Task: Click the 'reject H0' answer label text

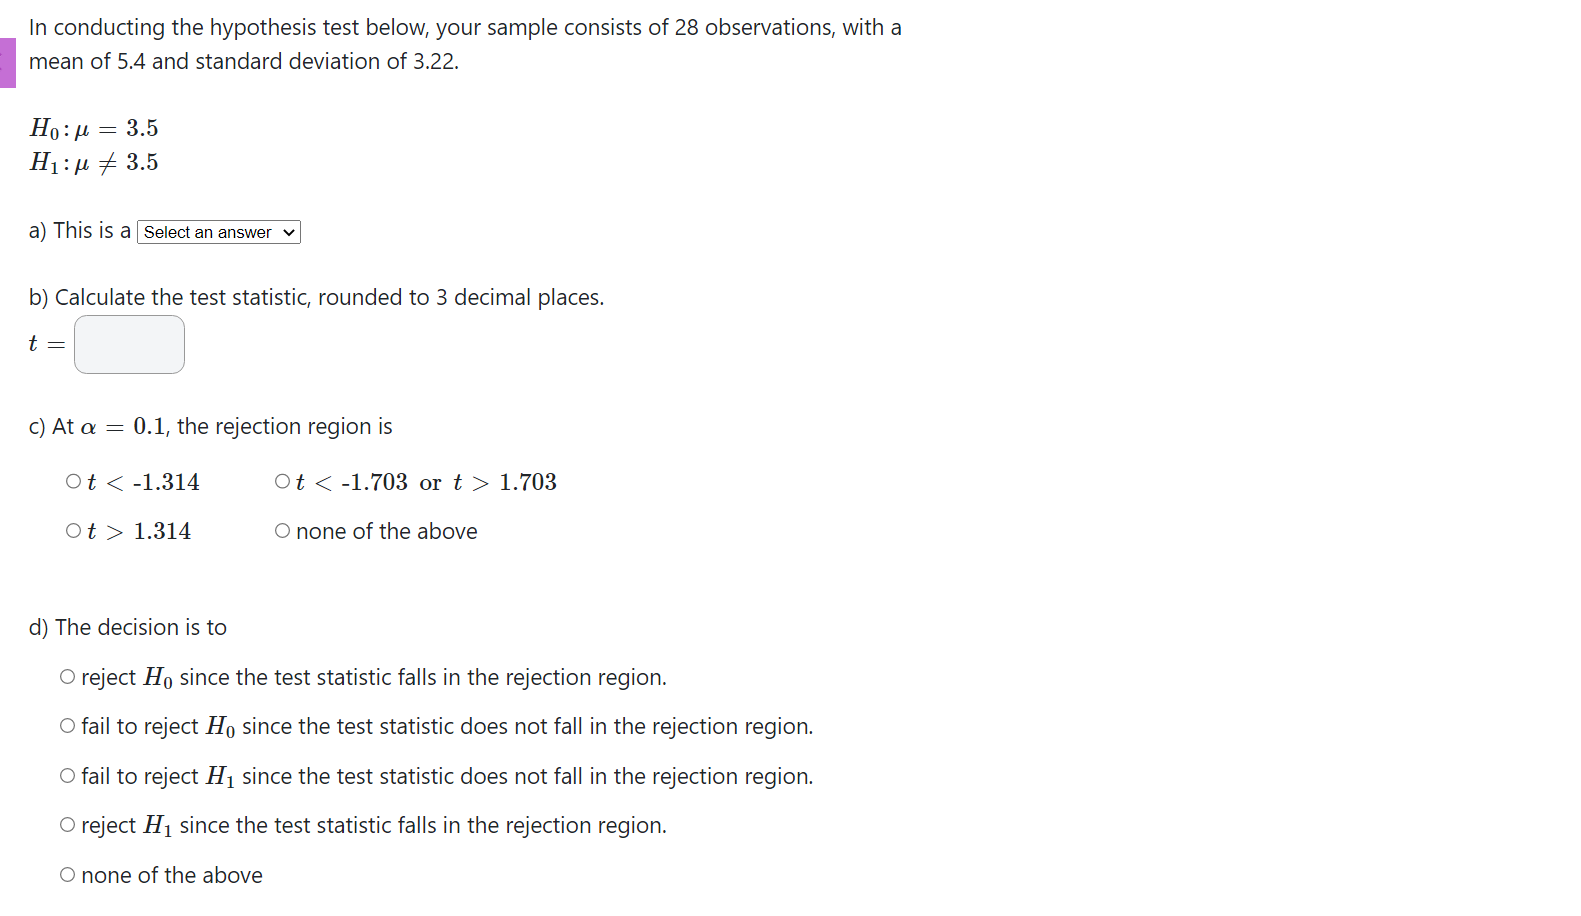Action: (373, 676)
